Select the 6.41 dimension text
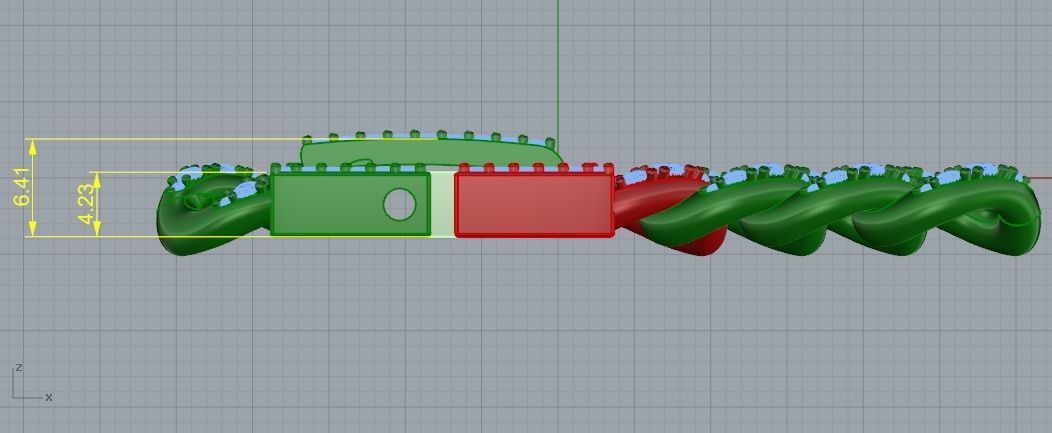The height and width of the screenshot is (433, 1052). [x=22, y=189]
